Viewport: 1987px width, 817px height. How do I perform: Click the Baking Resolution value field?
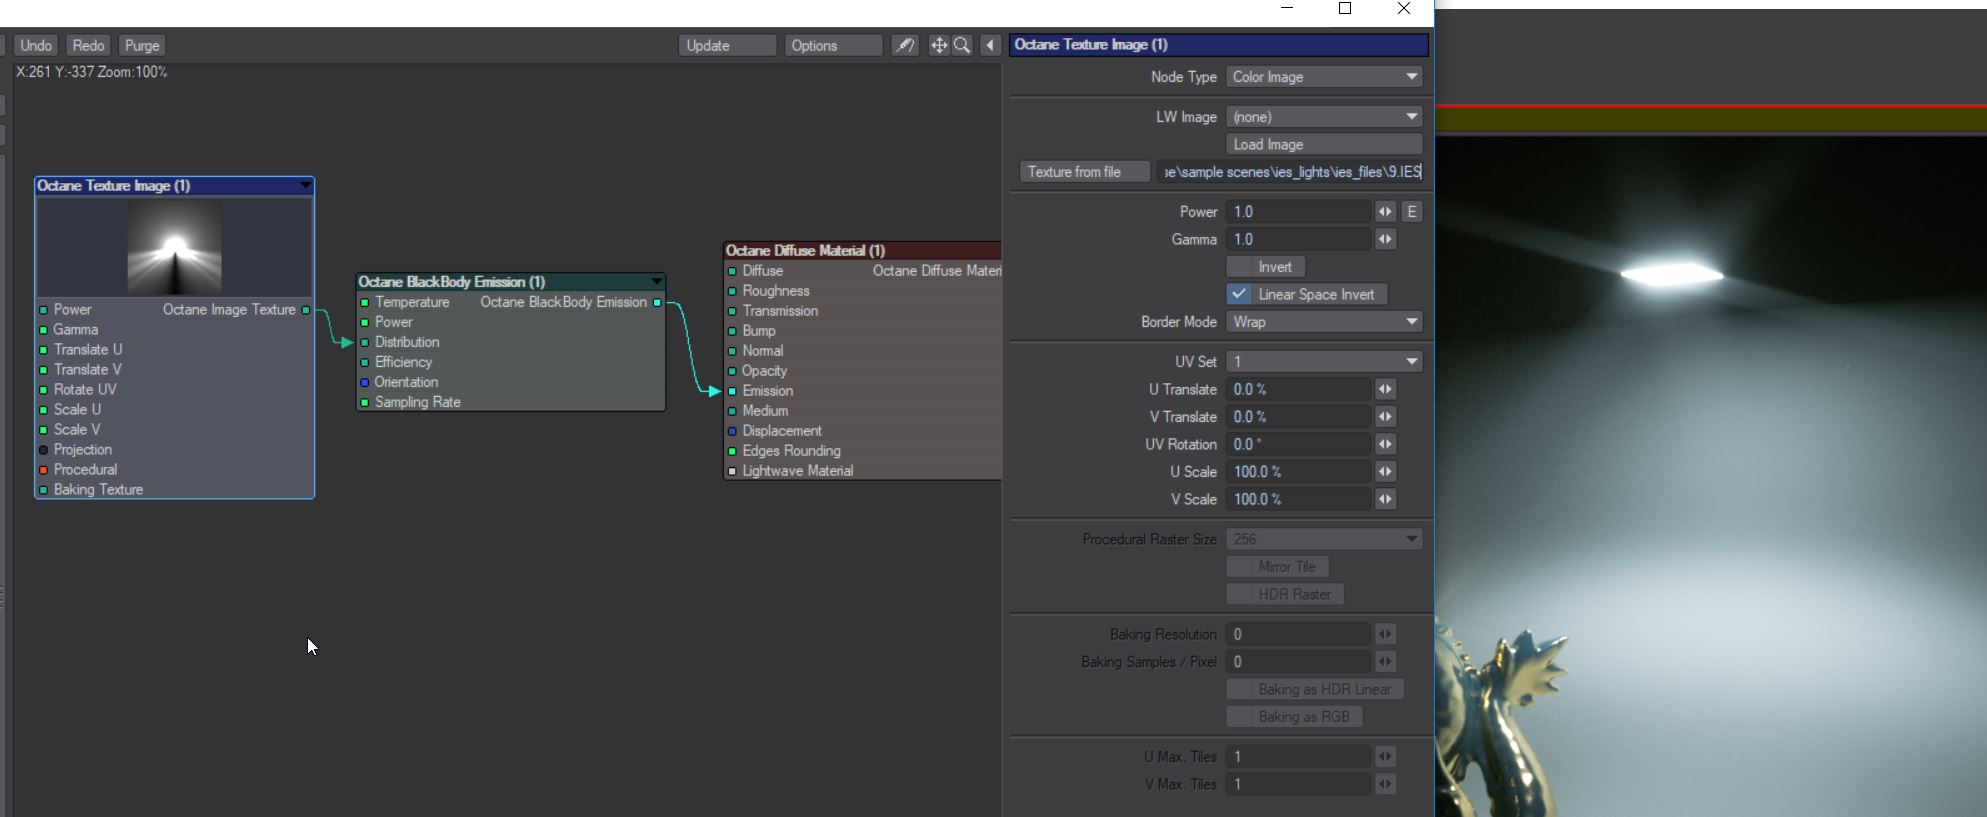point(1298,634)
